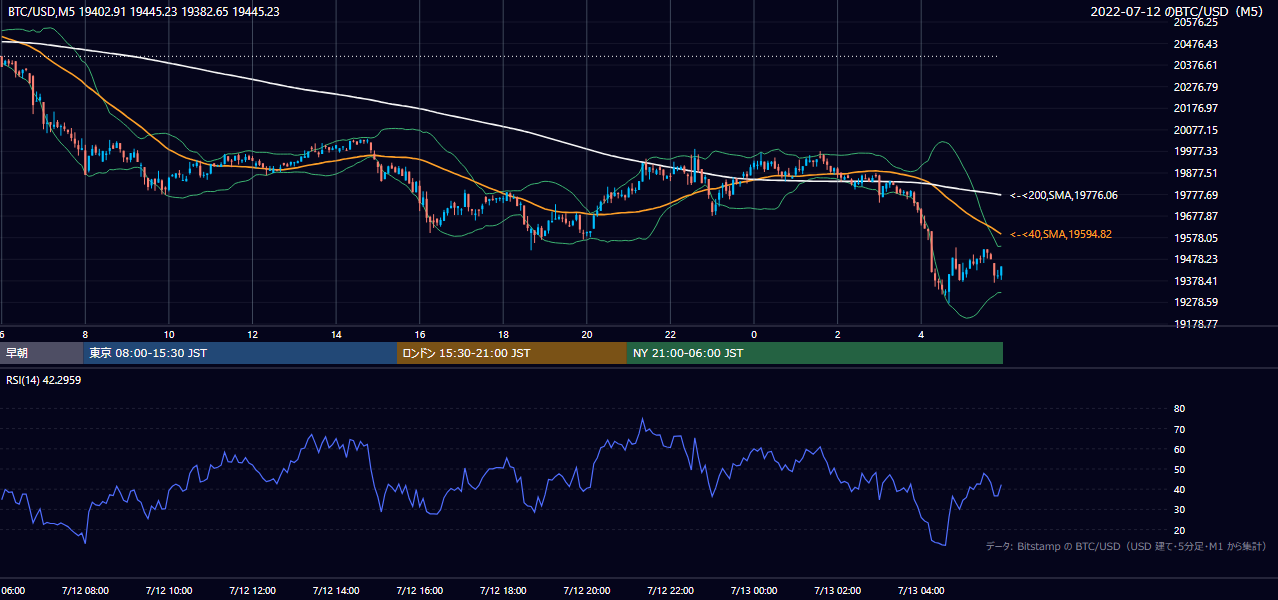Viewport: 1278px width, 600px height.
Task: Click the NY 21:00-06:00 JST session bar
Action: (x=815, y=353)
